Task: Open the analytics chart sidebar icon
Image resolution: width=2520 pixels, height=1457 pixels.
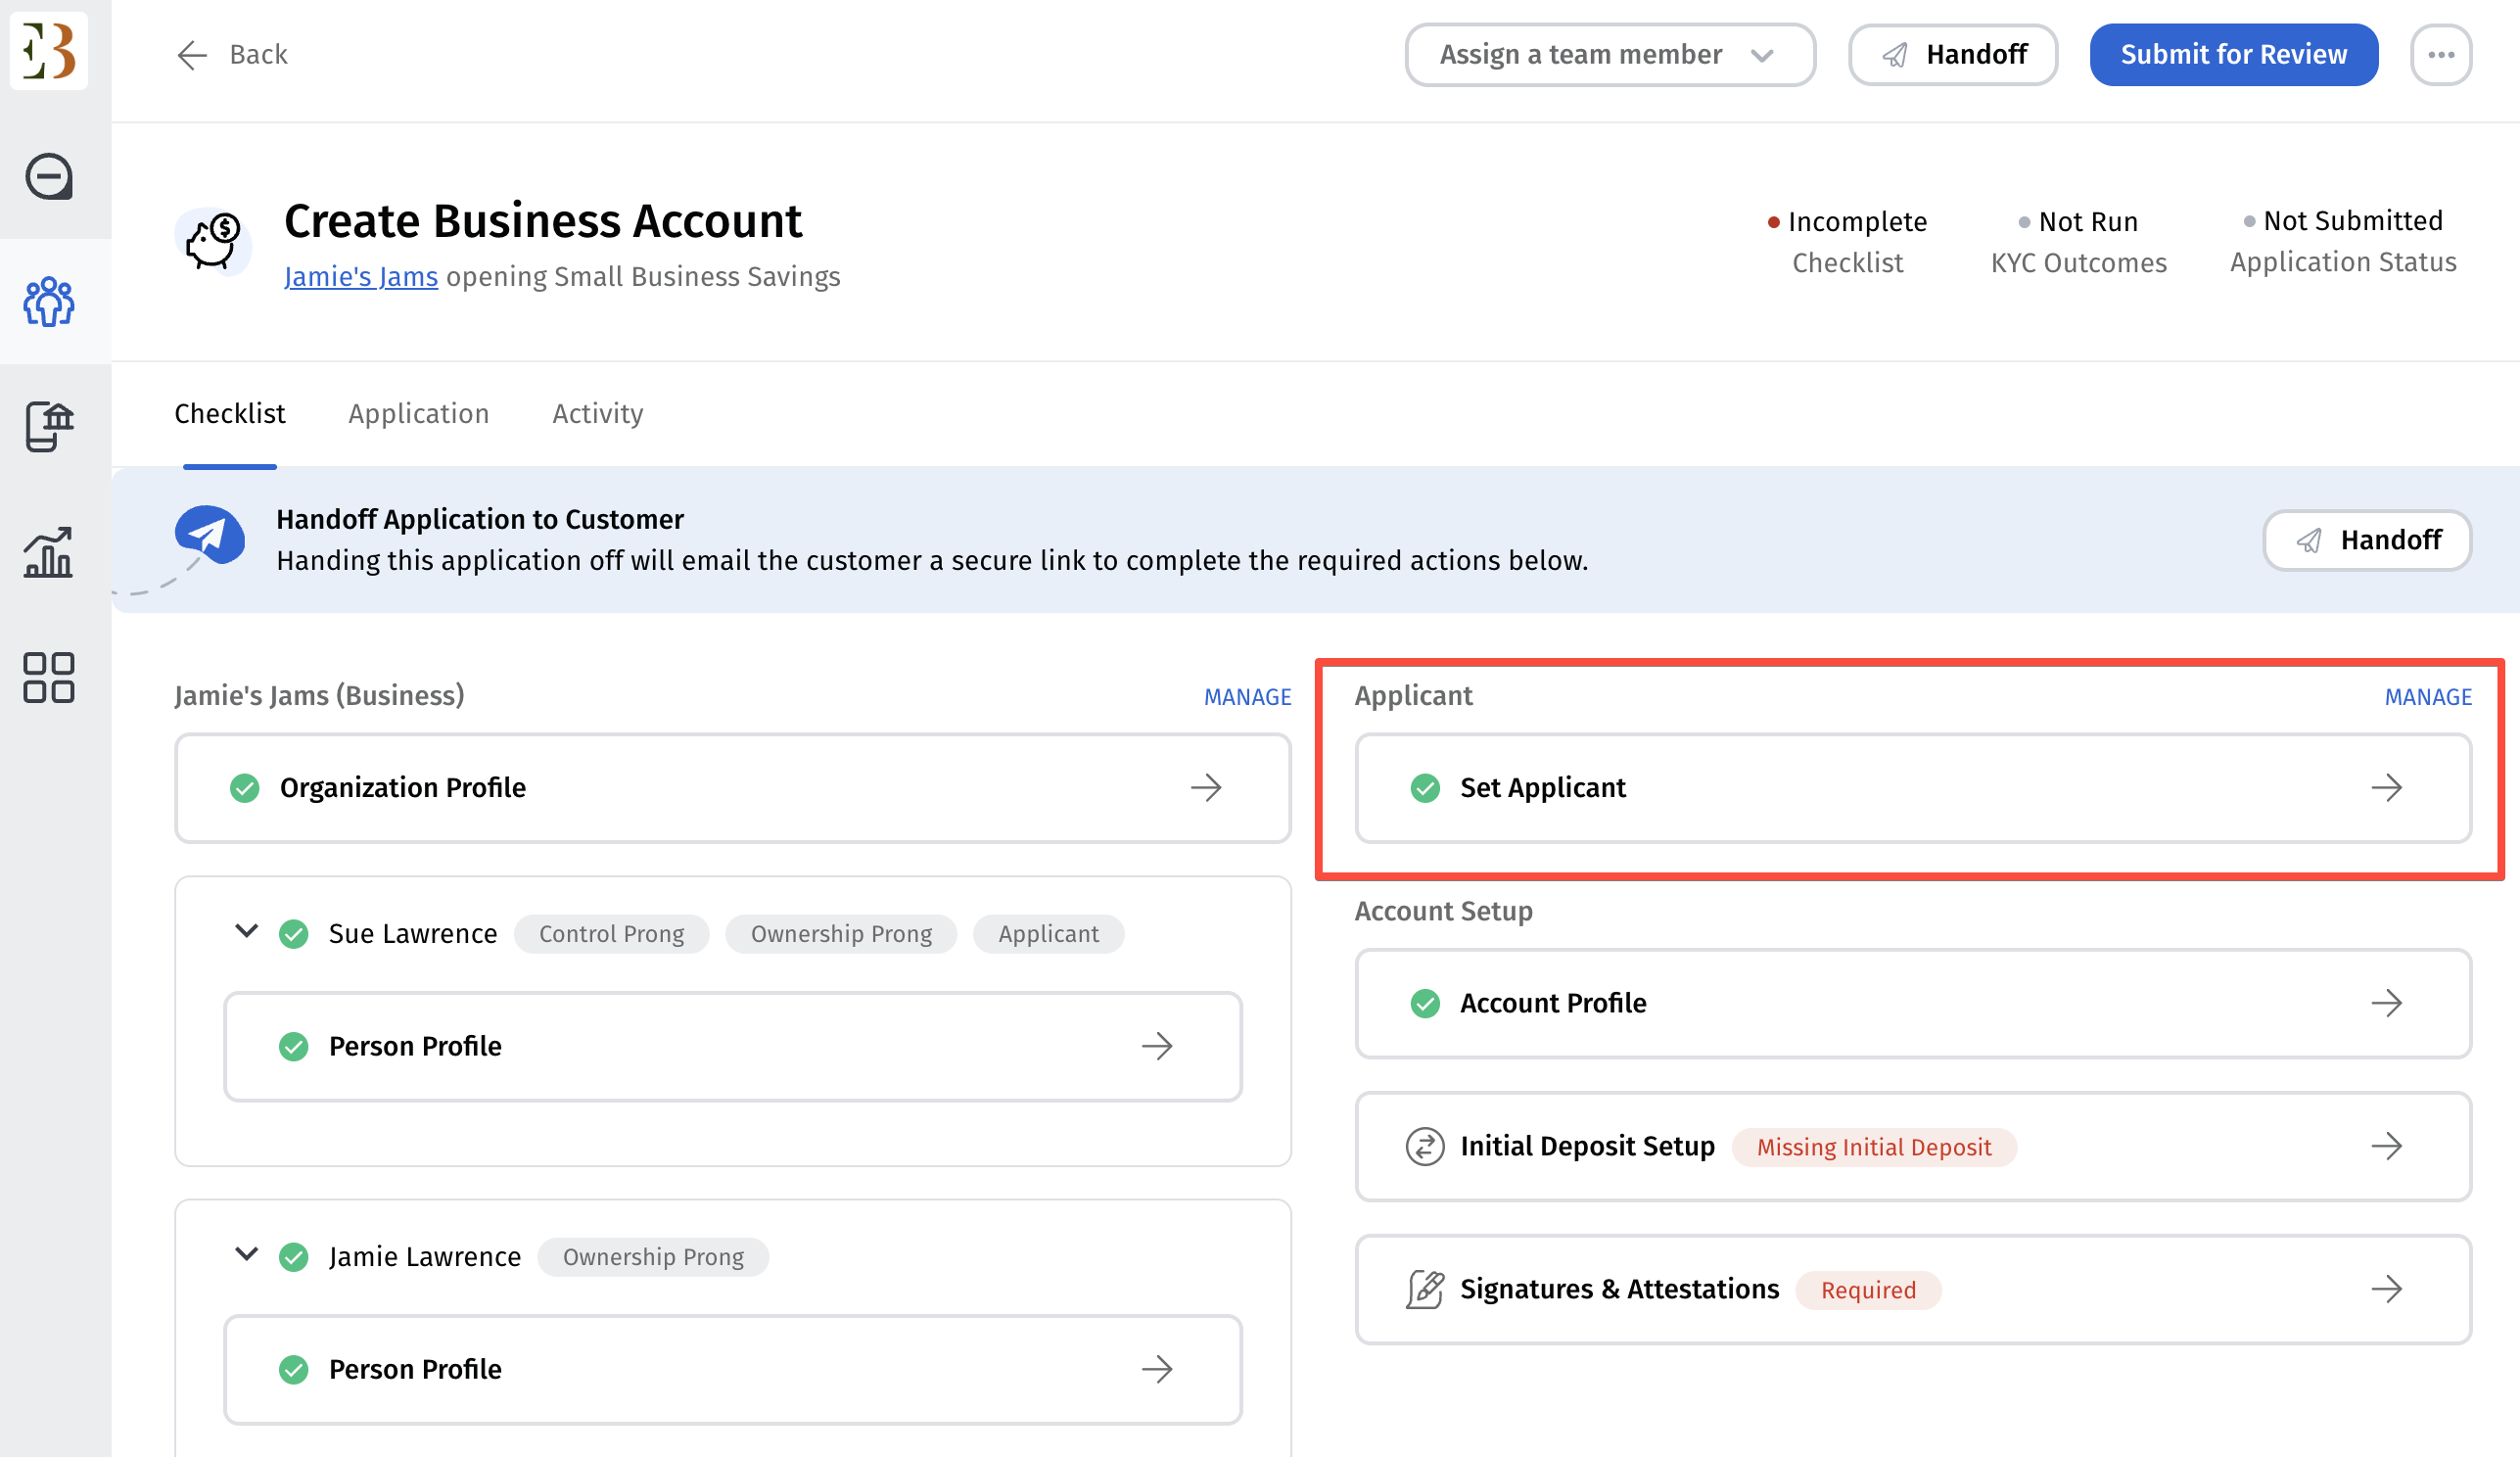Action: coord(48,552)
